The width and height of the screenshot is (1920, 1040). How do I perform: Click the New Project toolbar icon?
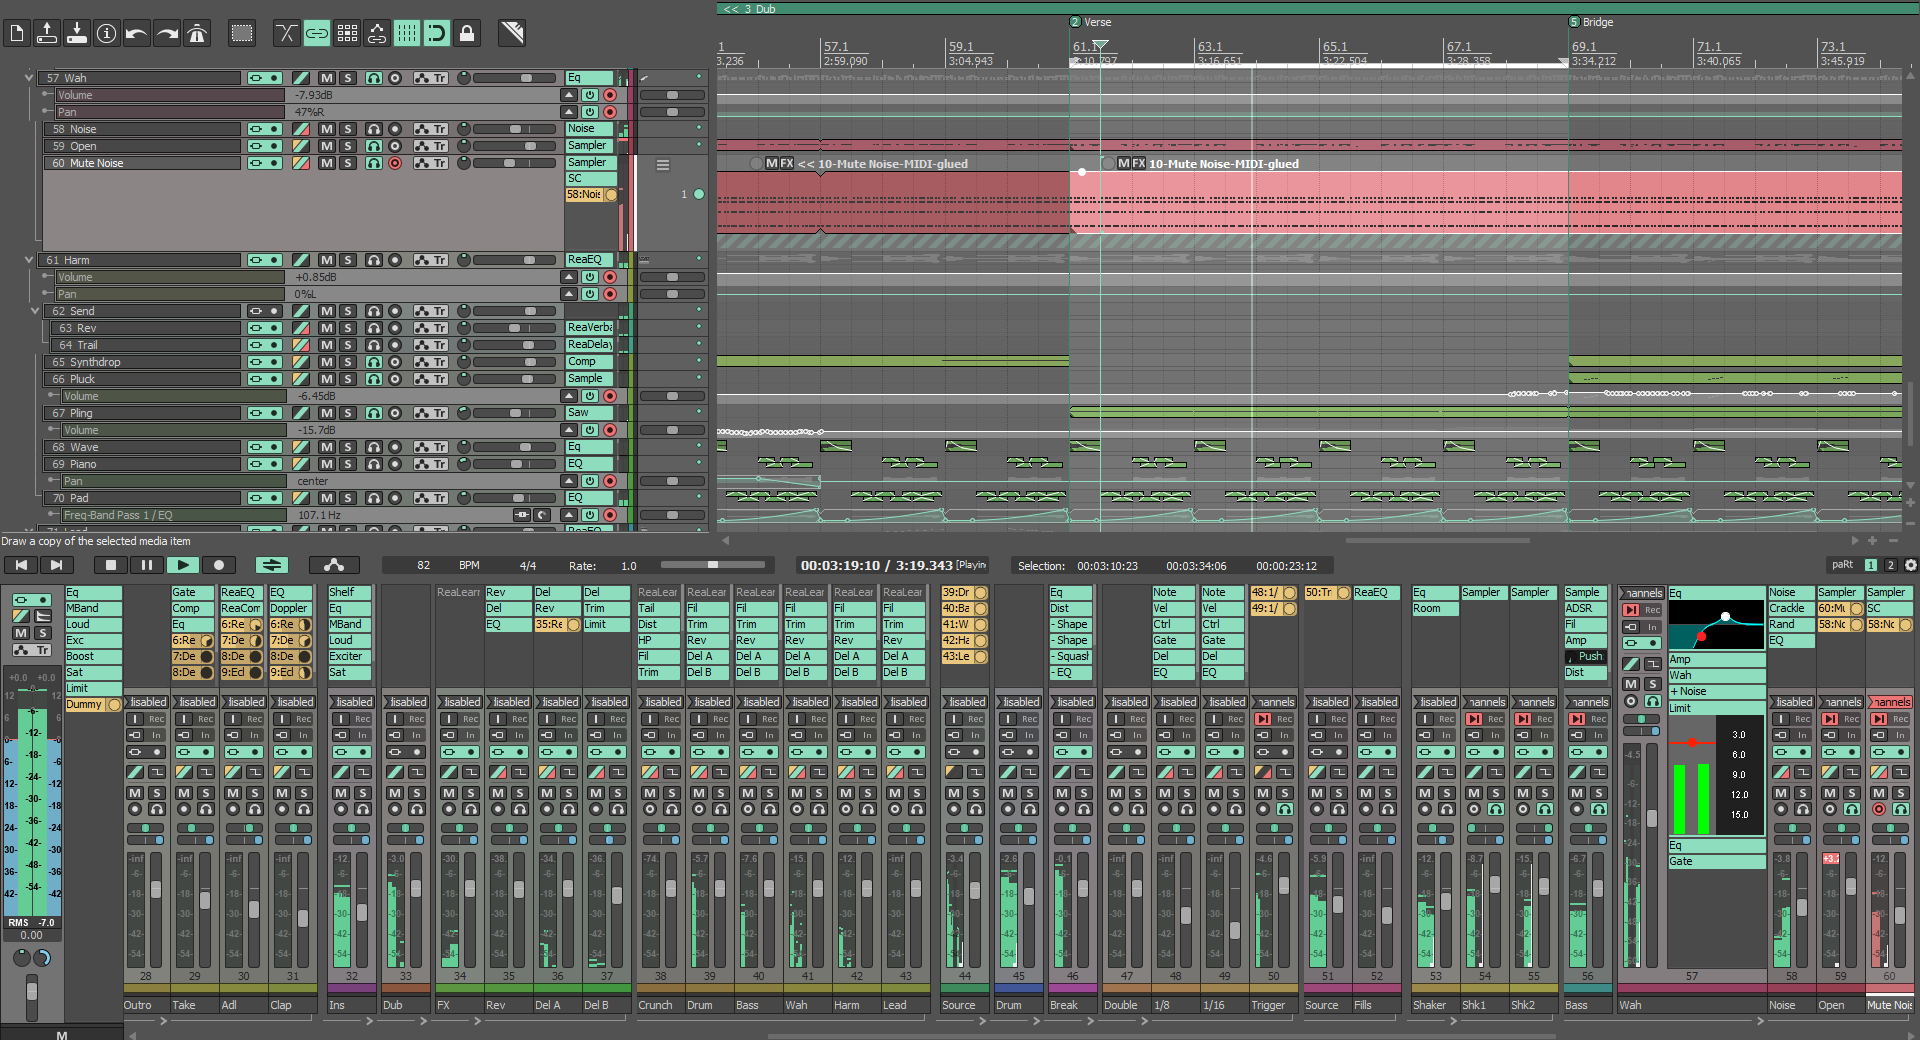[17, 33]
